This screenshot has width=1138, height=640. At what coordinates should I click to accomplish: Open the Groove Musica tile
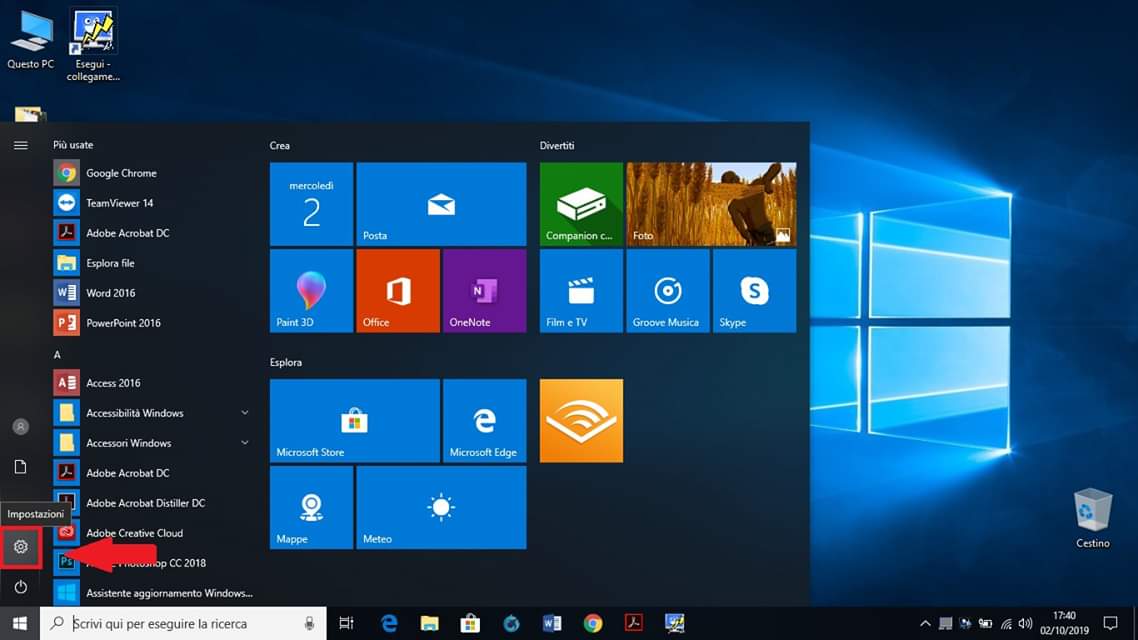[668, 291]
